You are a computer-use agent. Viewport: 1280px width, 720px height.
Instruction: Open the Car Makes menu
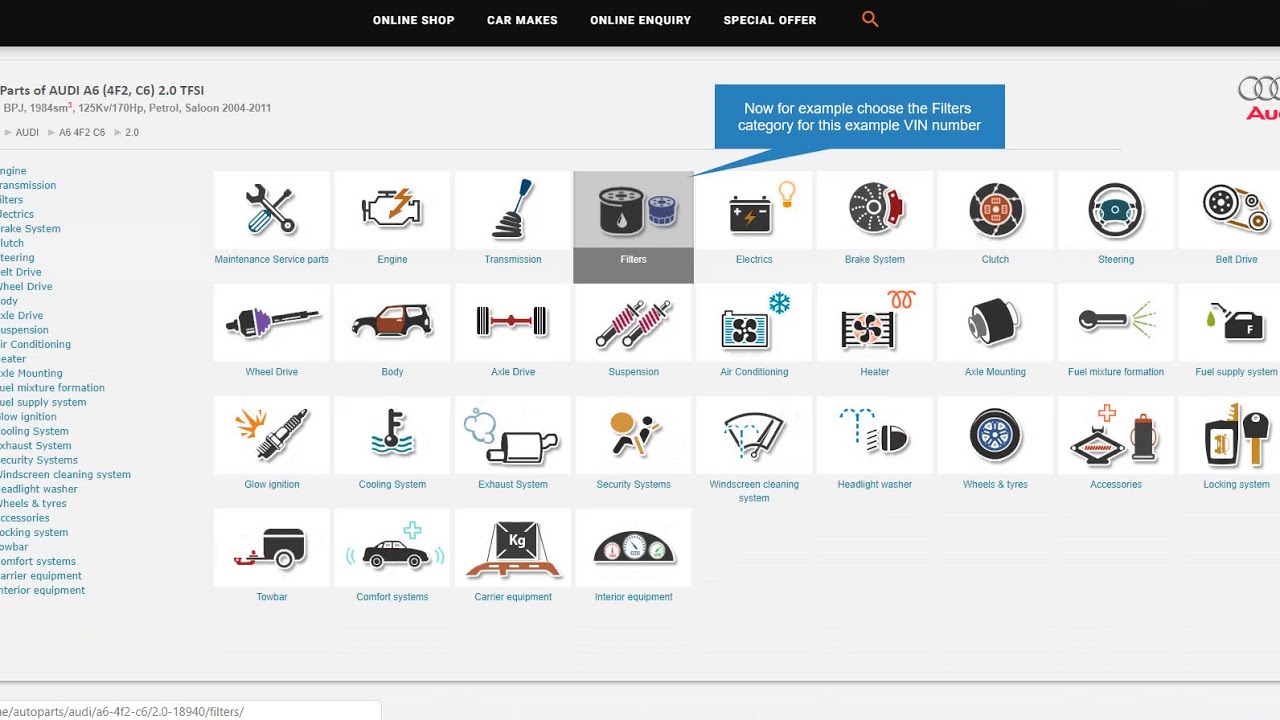[x=522, y=20]
